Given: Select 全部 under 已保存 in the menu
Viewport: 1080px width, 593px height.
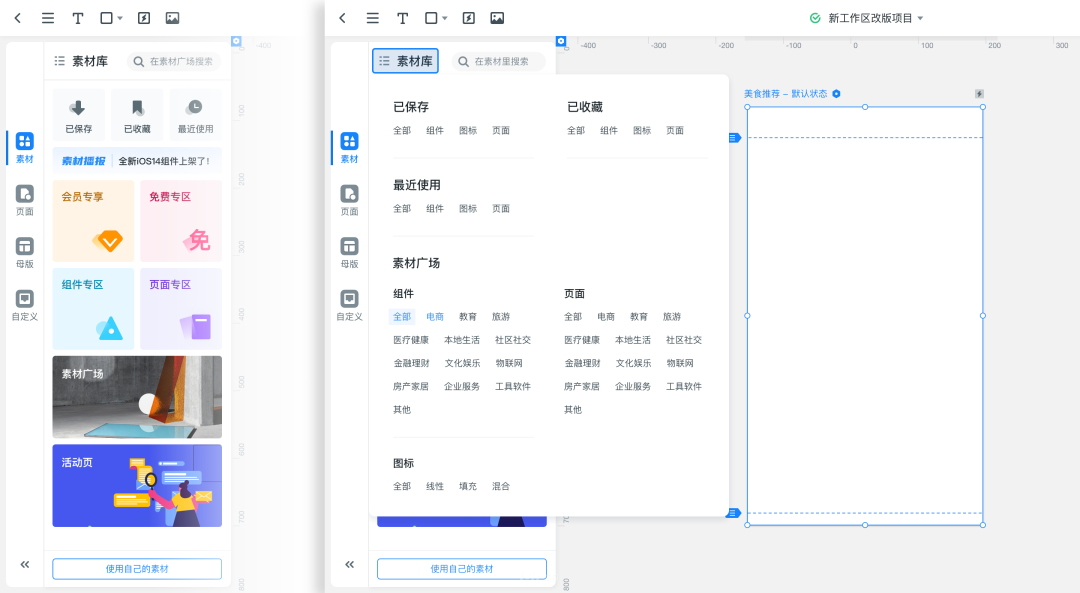Looking at the screenshot, I should point(402,130).
